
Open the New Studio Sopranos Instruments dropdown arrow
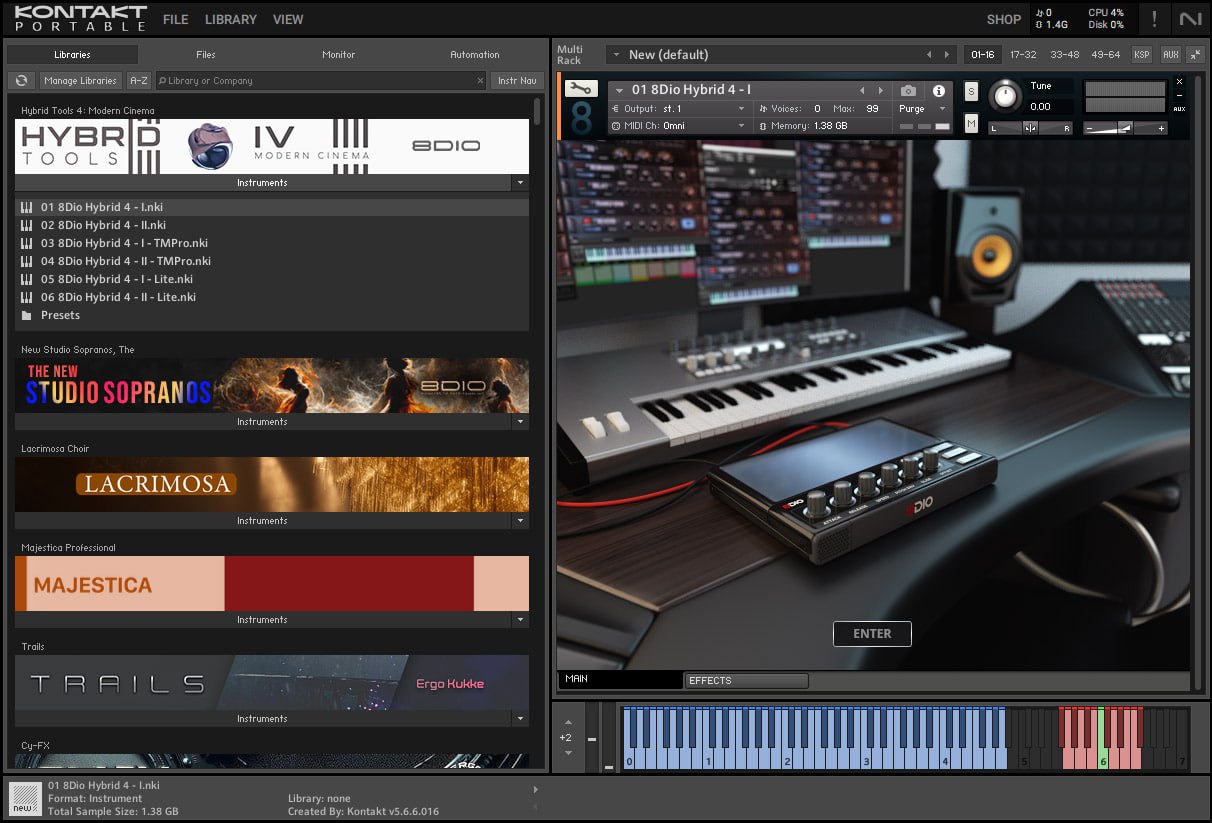[x=519, y=422]
